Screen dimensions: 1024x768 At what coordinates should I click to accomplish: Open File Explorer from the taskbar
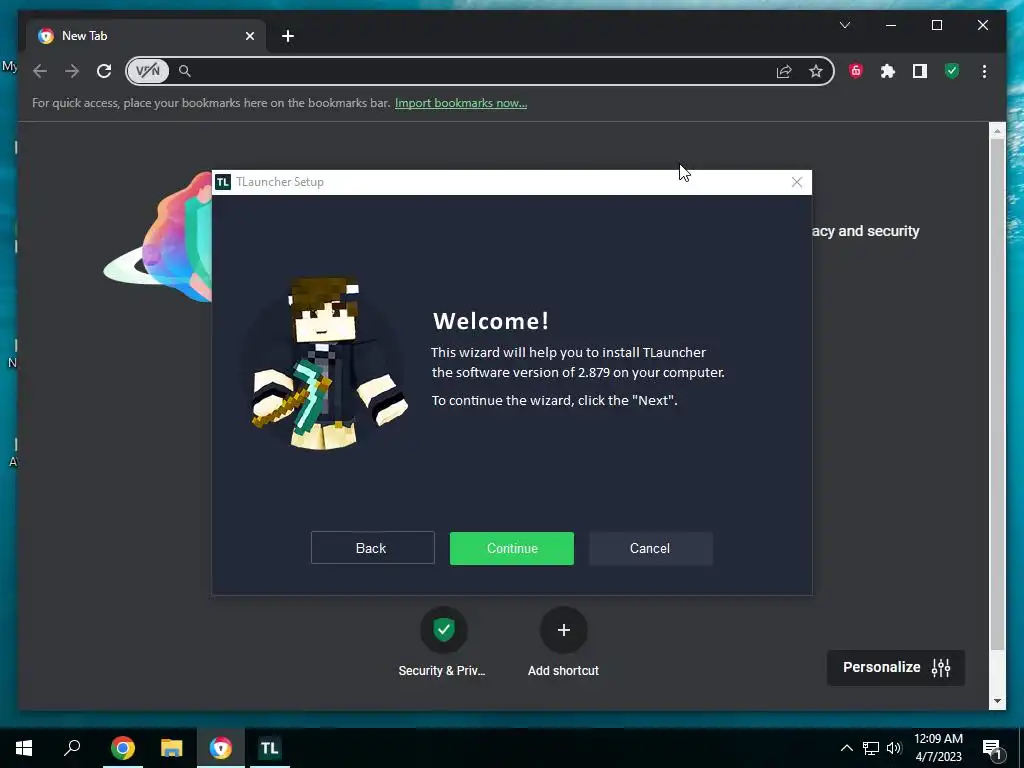point(172,748)
